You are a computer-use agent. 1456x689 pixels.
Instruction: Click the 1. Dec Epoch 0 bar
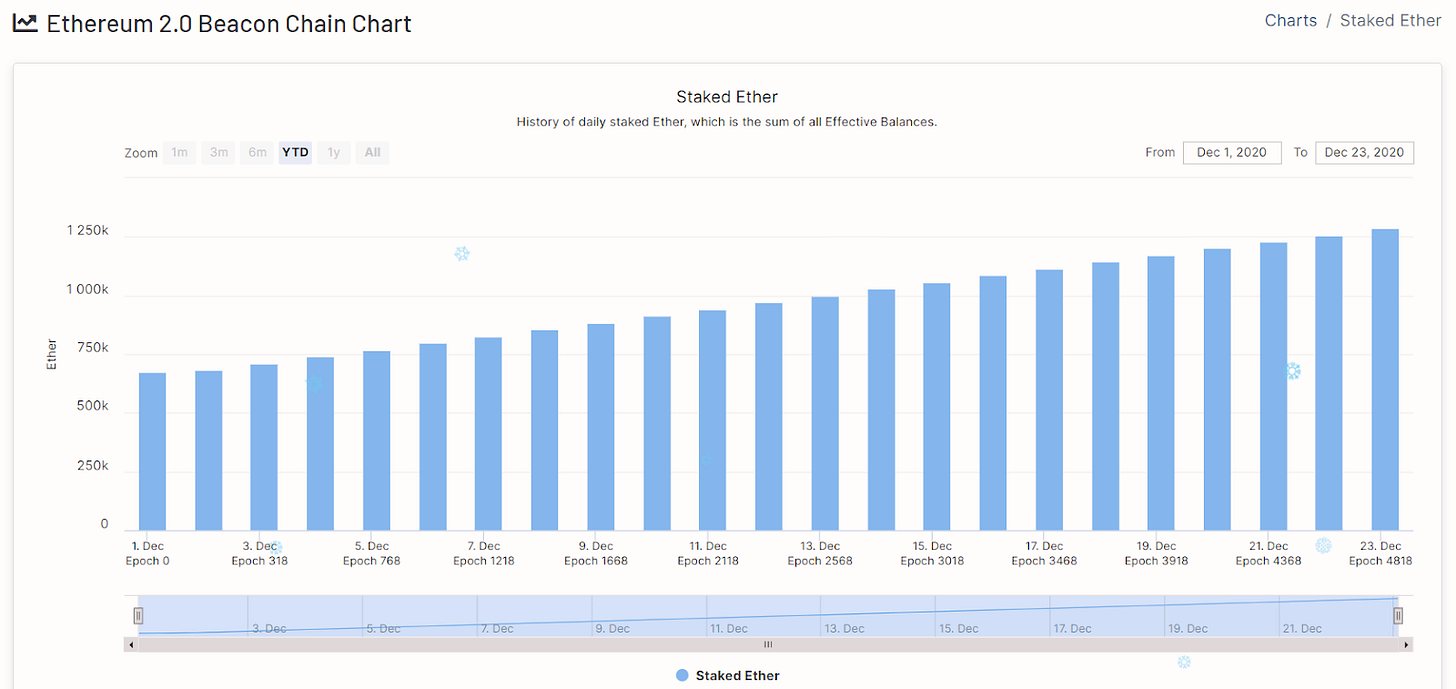(152, 452)
